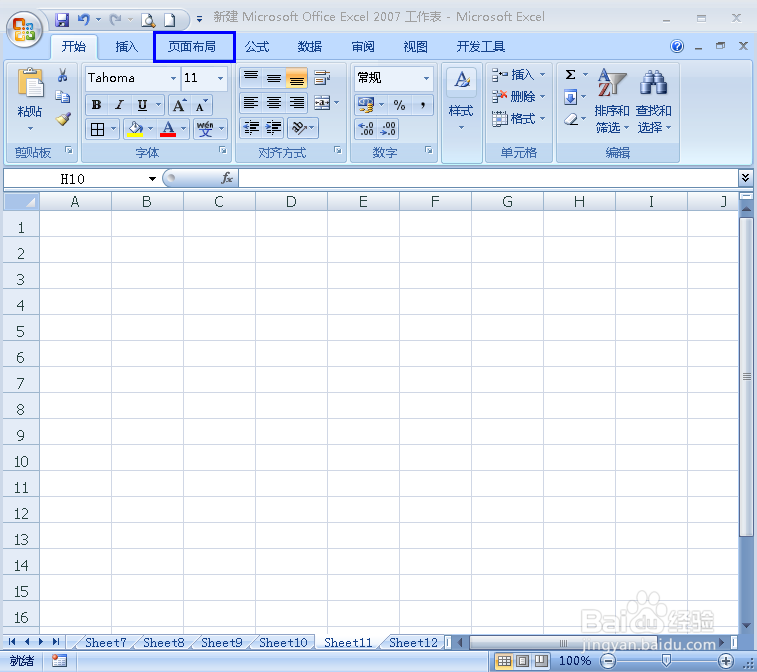This screenshot has height=672, width=757.
Task: Align text to the left
Action: click(251, 103)
